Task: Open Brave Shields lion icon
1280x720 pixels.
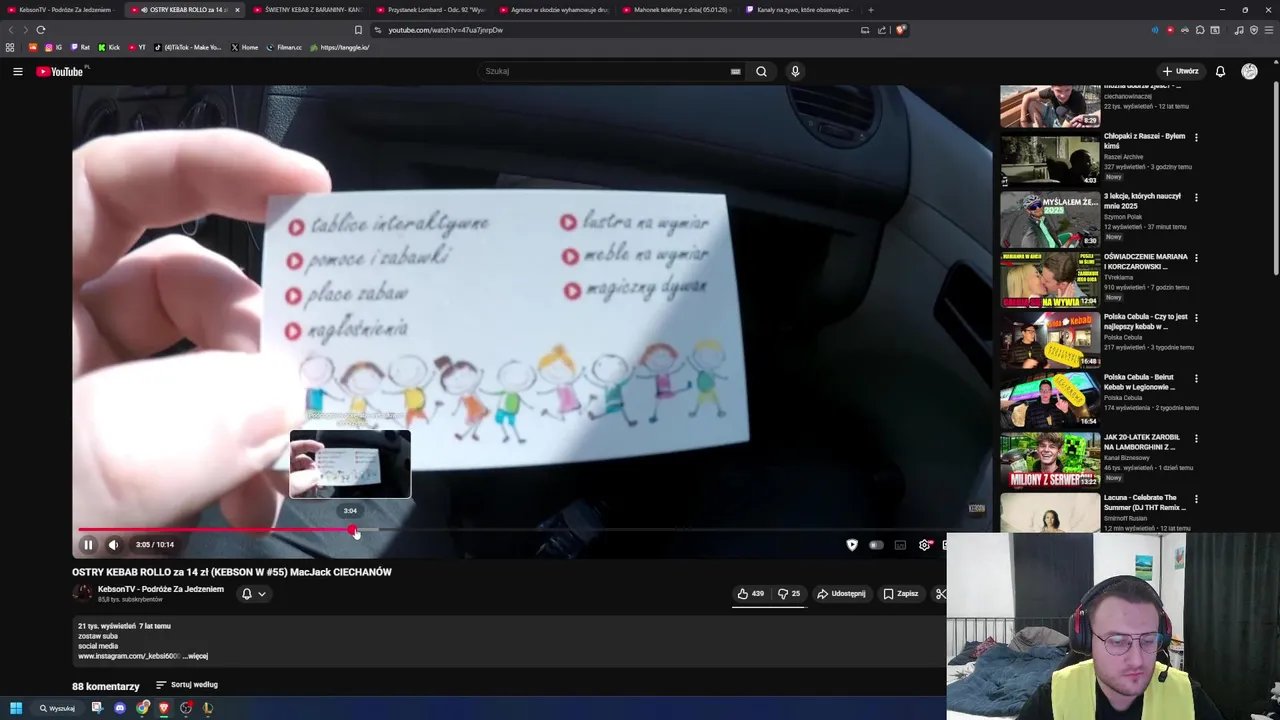Action: (900, 30)
